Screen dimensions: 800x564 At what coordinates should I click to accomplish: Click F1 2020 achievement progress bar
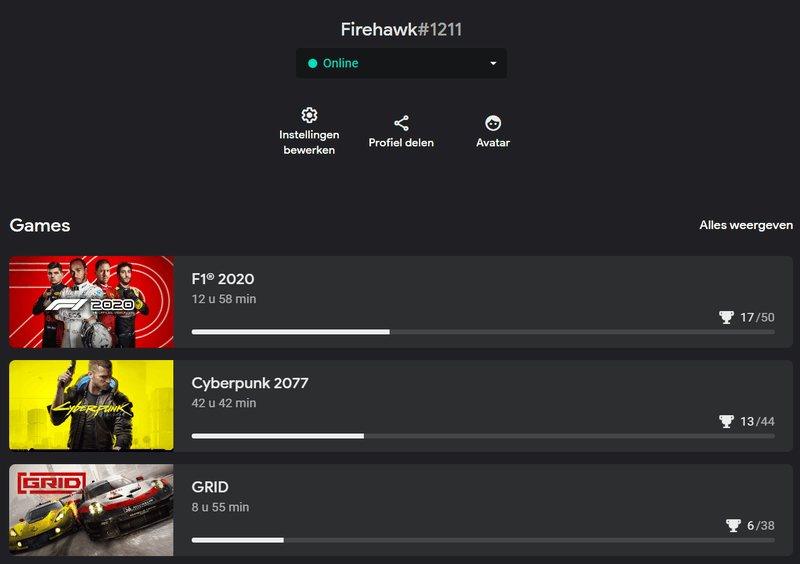483,332
